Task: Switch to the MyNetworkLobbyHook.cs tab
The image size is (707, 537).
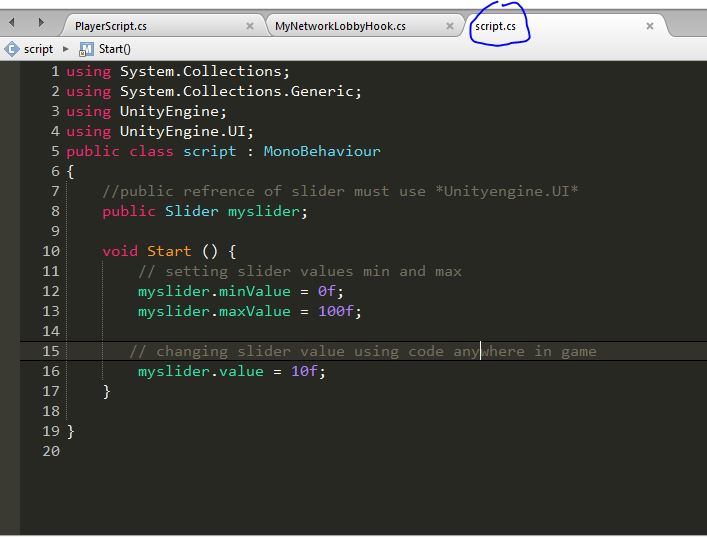Action: (x=340, y=26)
